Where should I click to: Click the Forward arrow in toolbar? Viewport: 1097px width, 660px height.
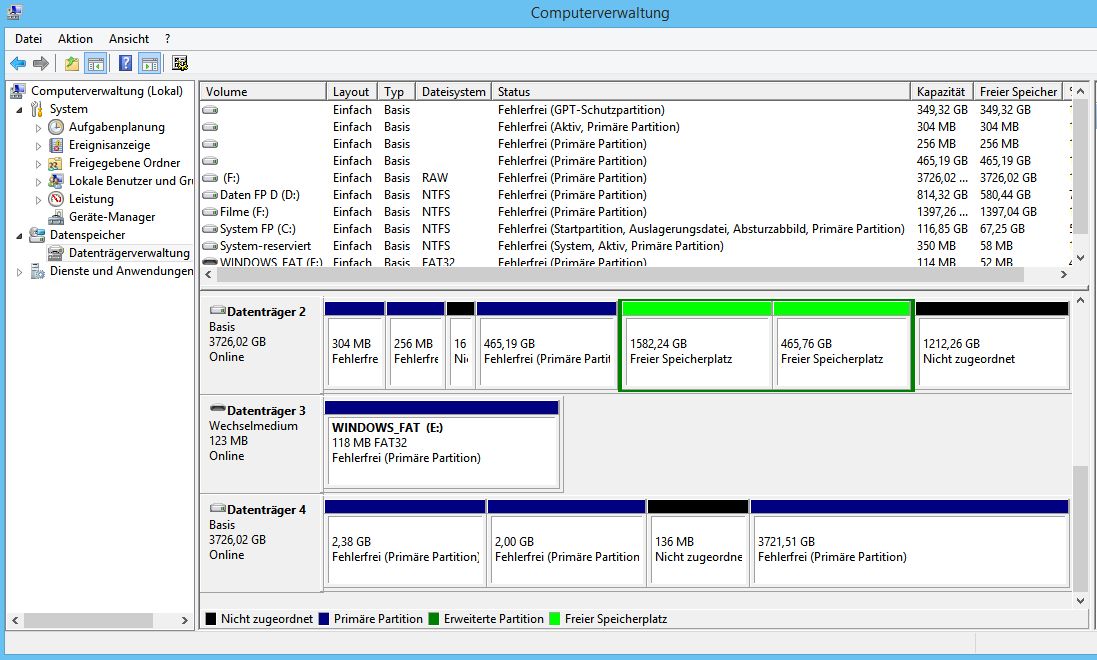coord(41,64)
